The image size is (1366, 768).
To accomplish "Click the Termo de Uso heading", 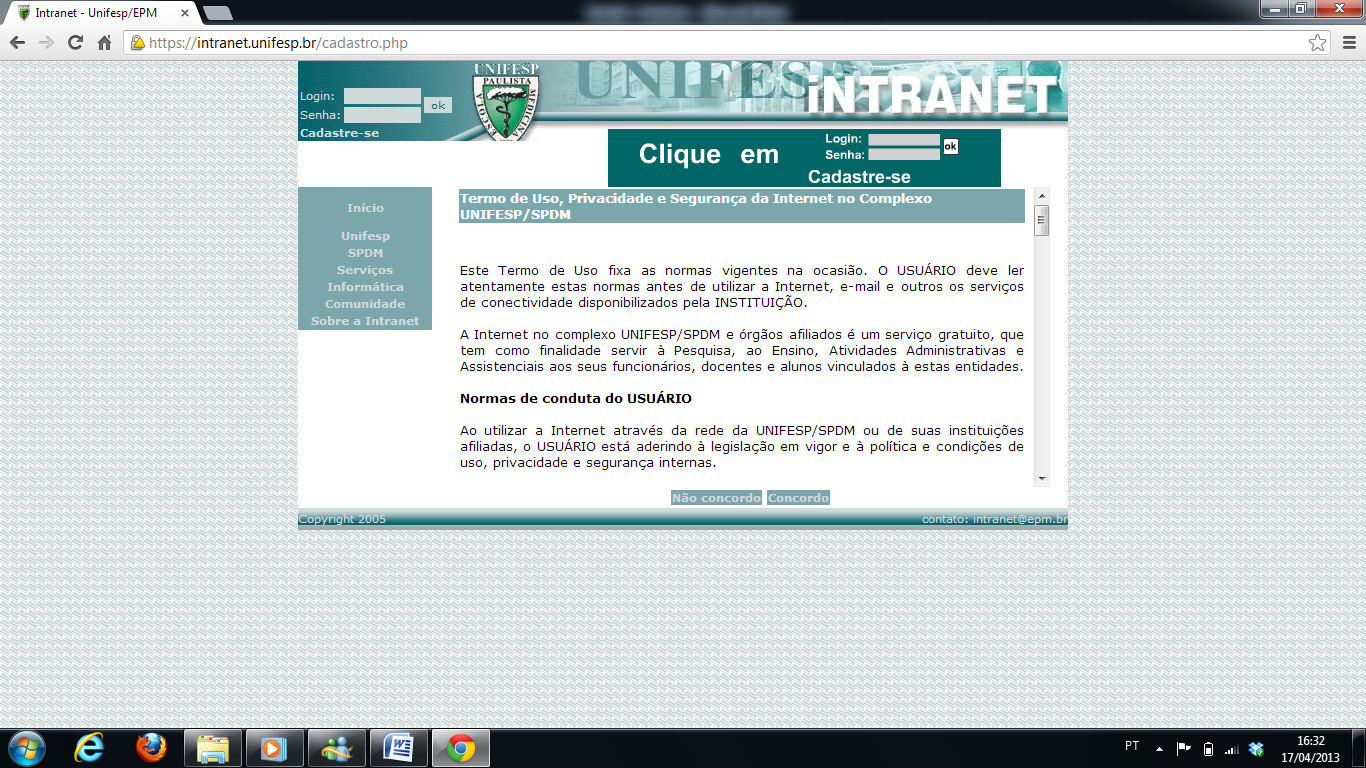I will 742,206.
